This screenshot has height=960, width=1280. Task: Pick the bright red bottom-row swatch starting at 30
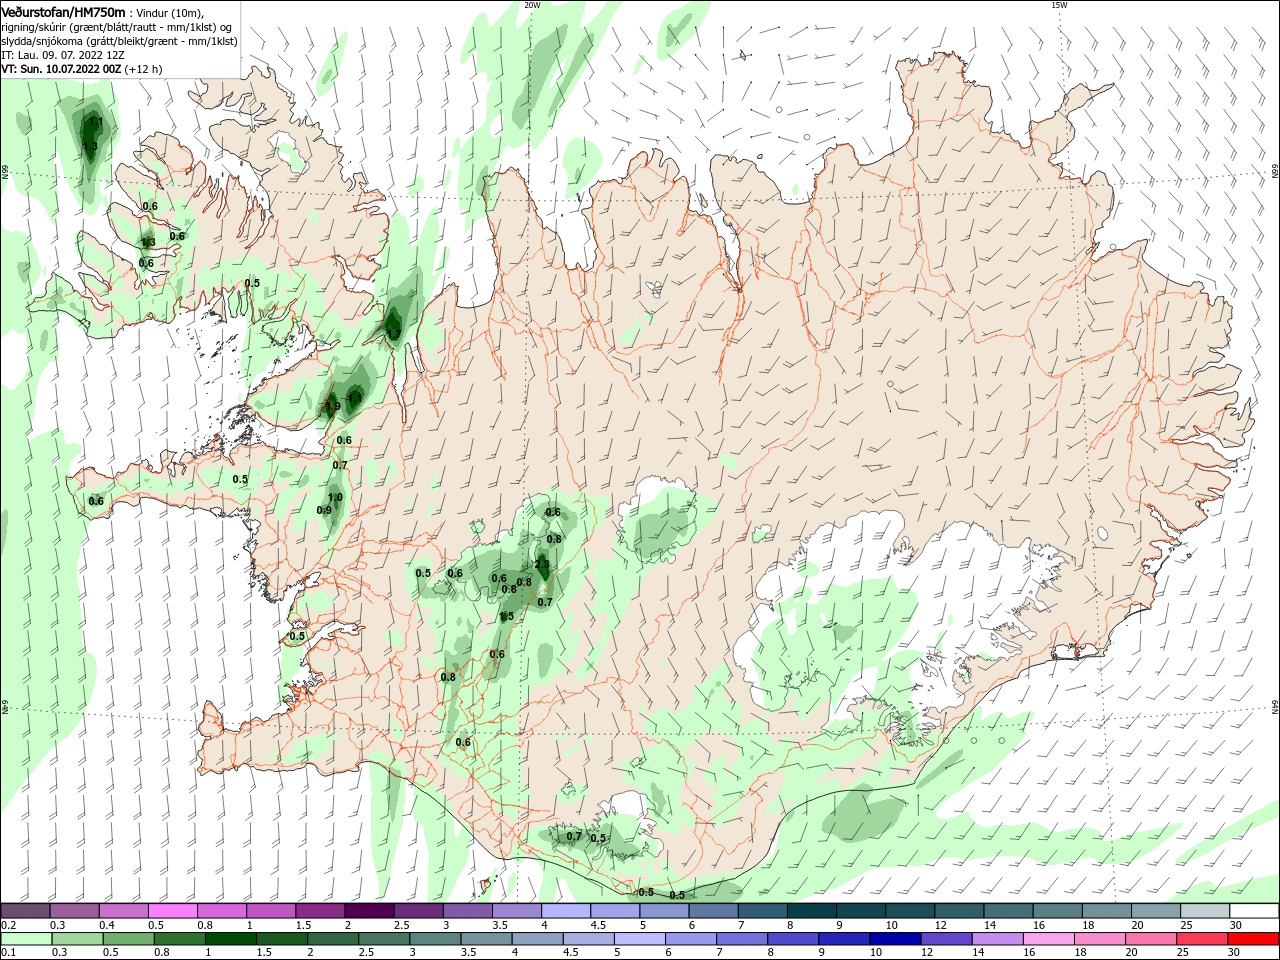(1254, 939)
